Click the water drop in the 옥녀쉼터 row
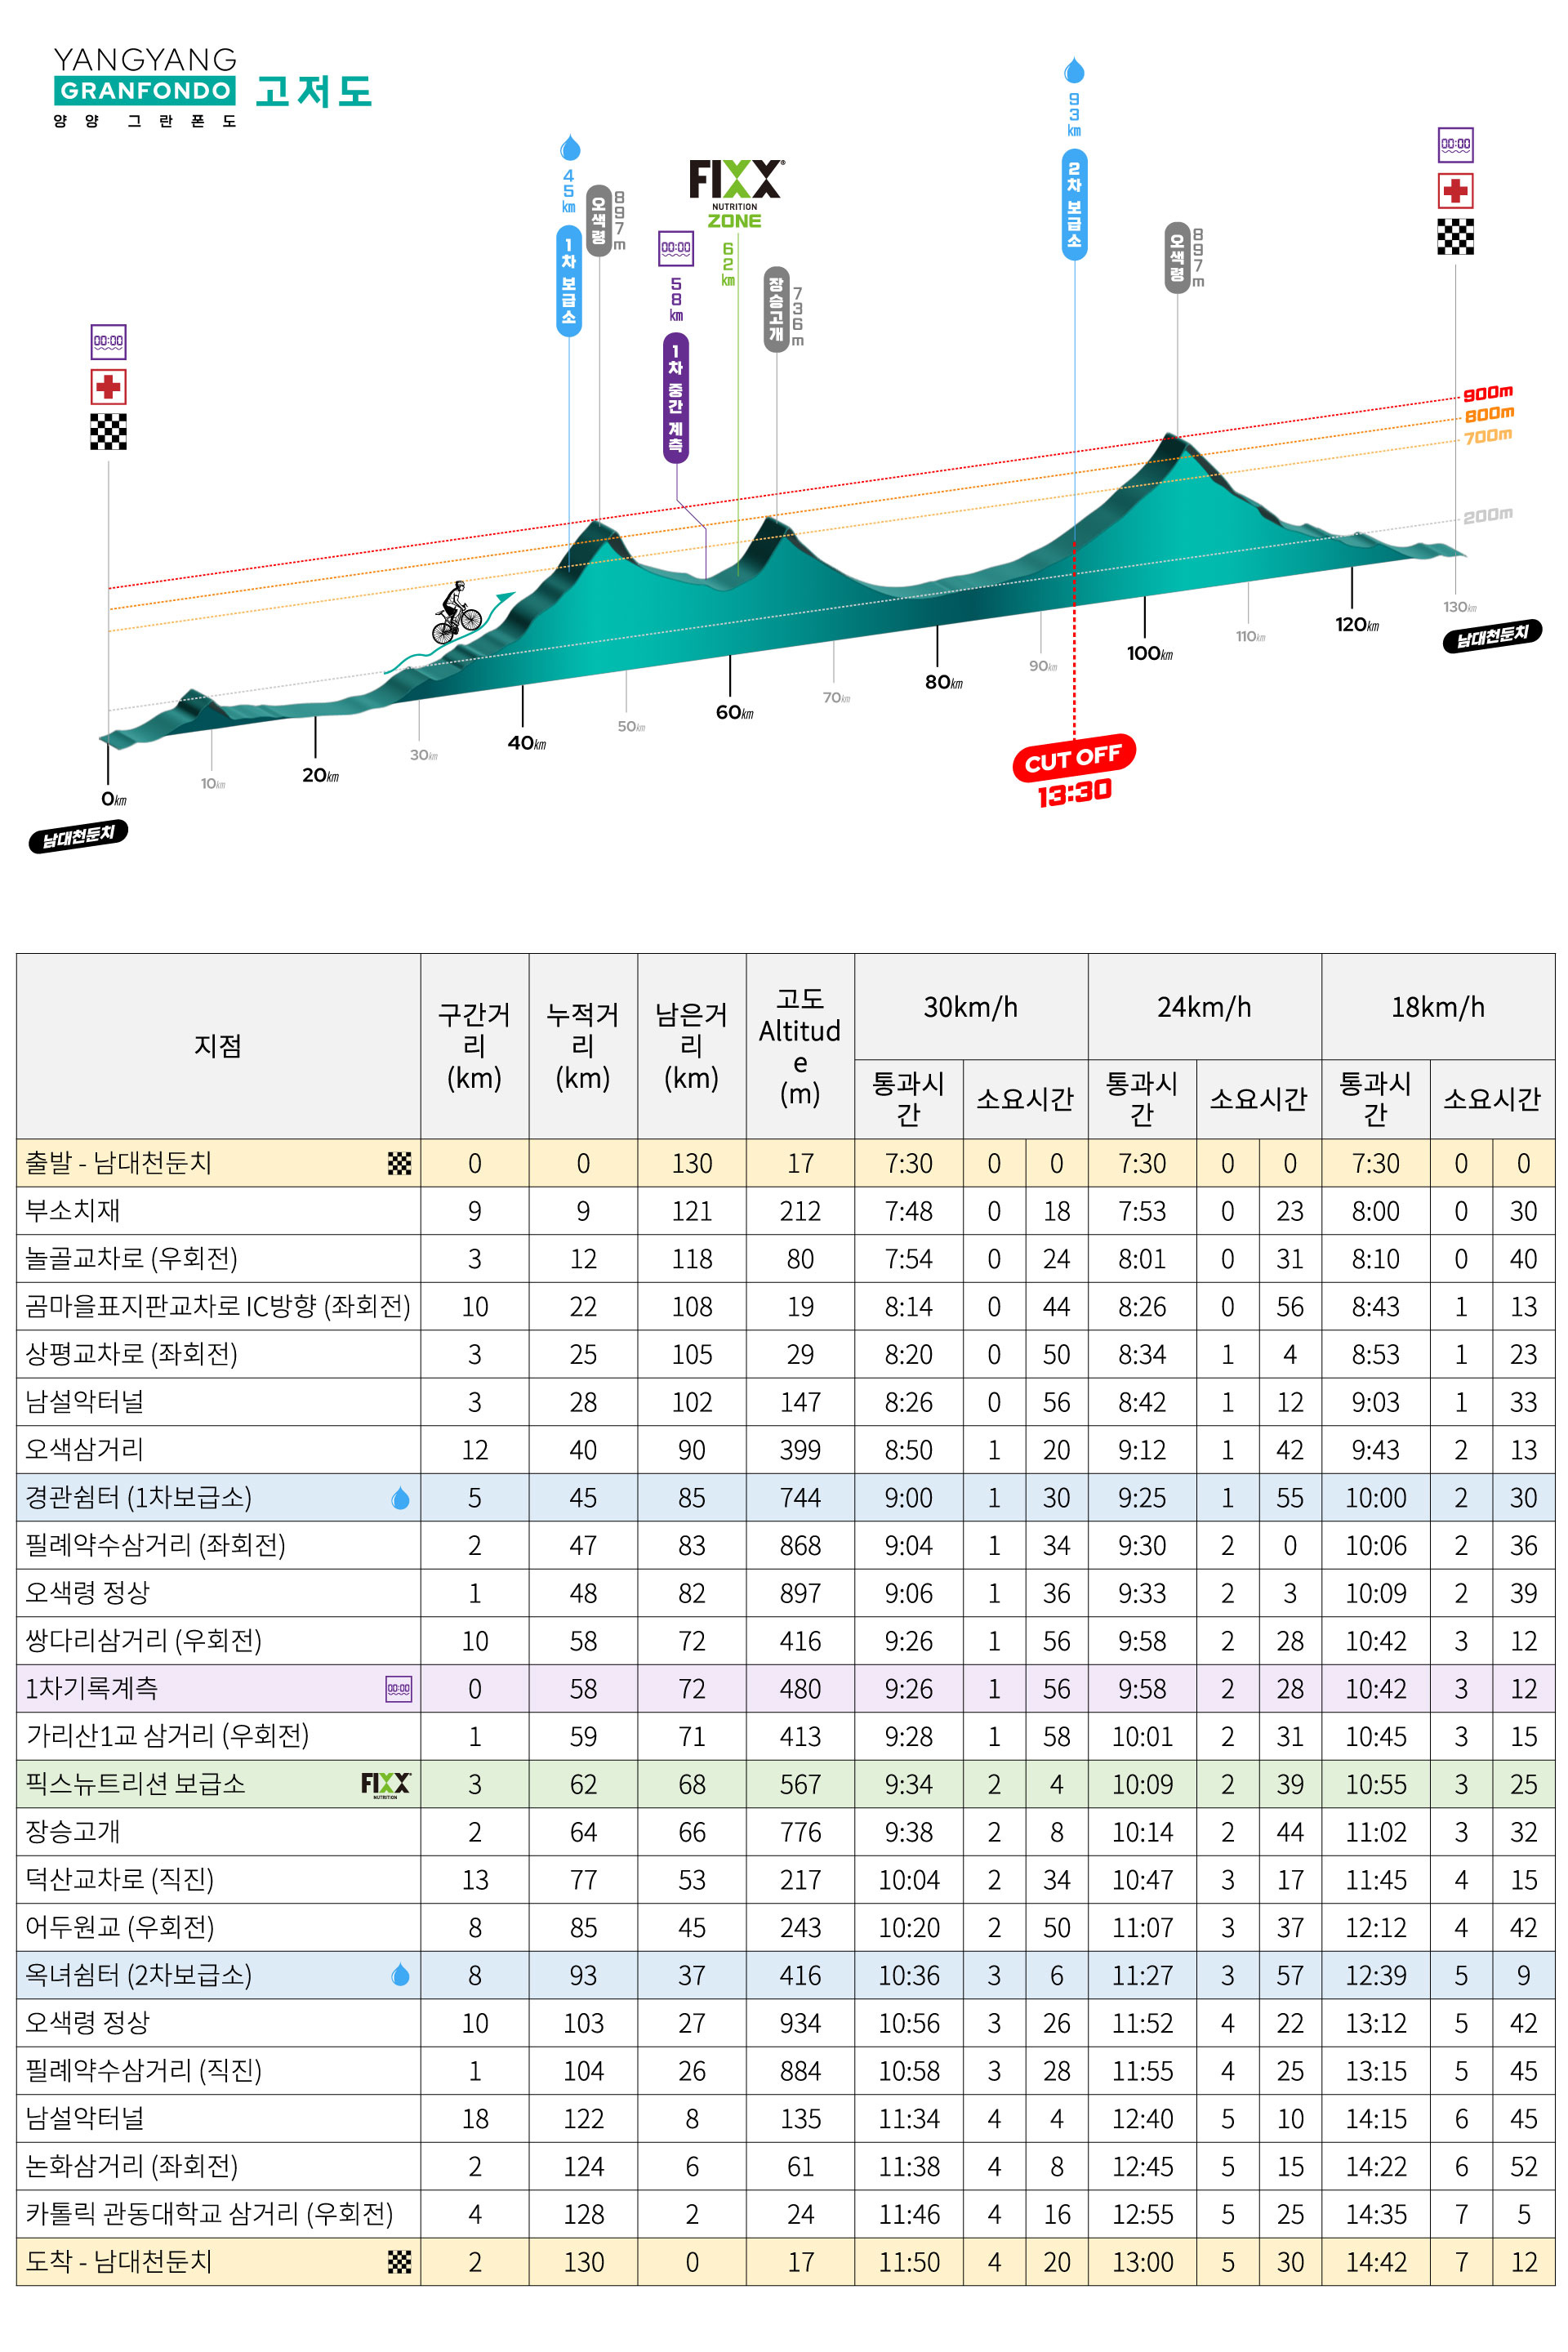This screenshot has height=2352, width=1568. [x=400, y=1975]
